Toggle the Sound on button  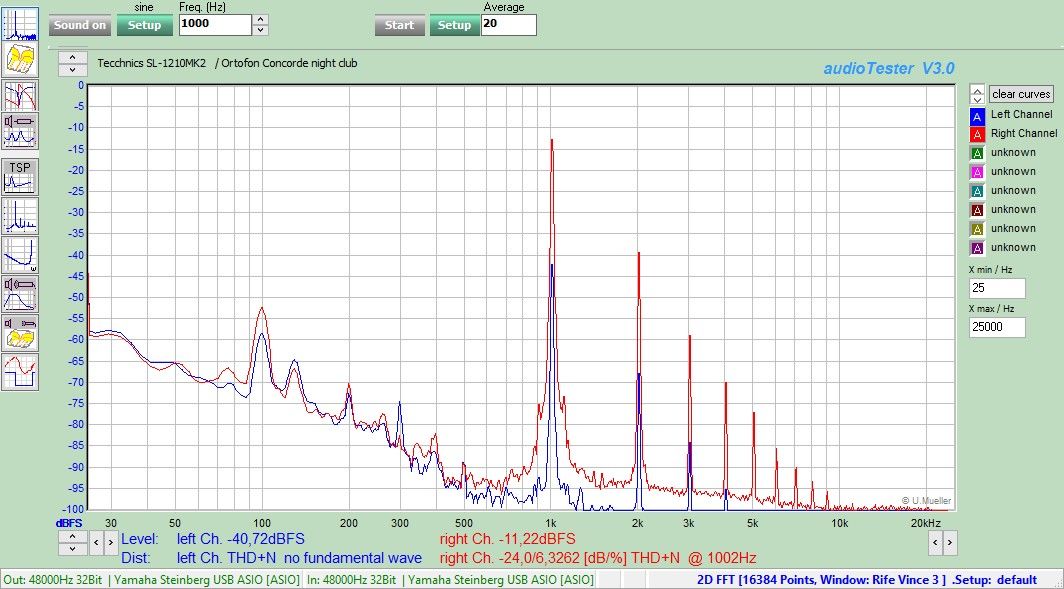pos(79,25)
